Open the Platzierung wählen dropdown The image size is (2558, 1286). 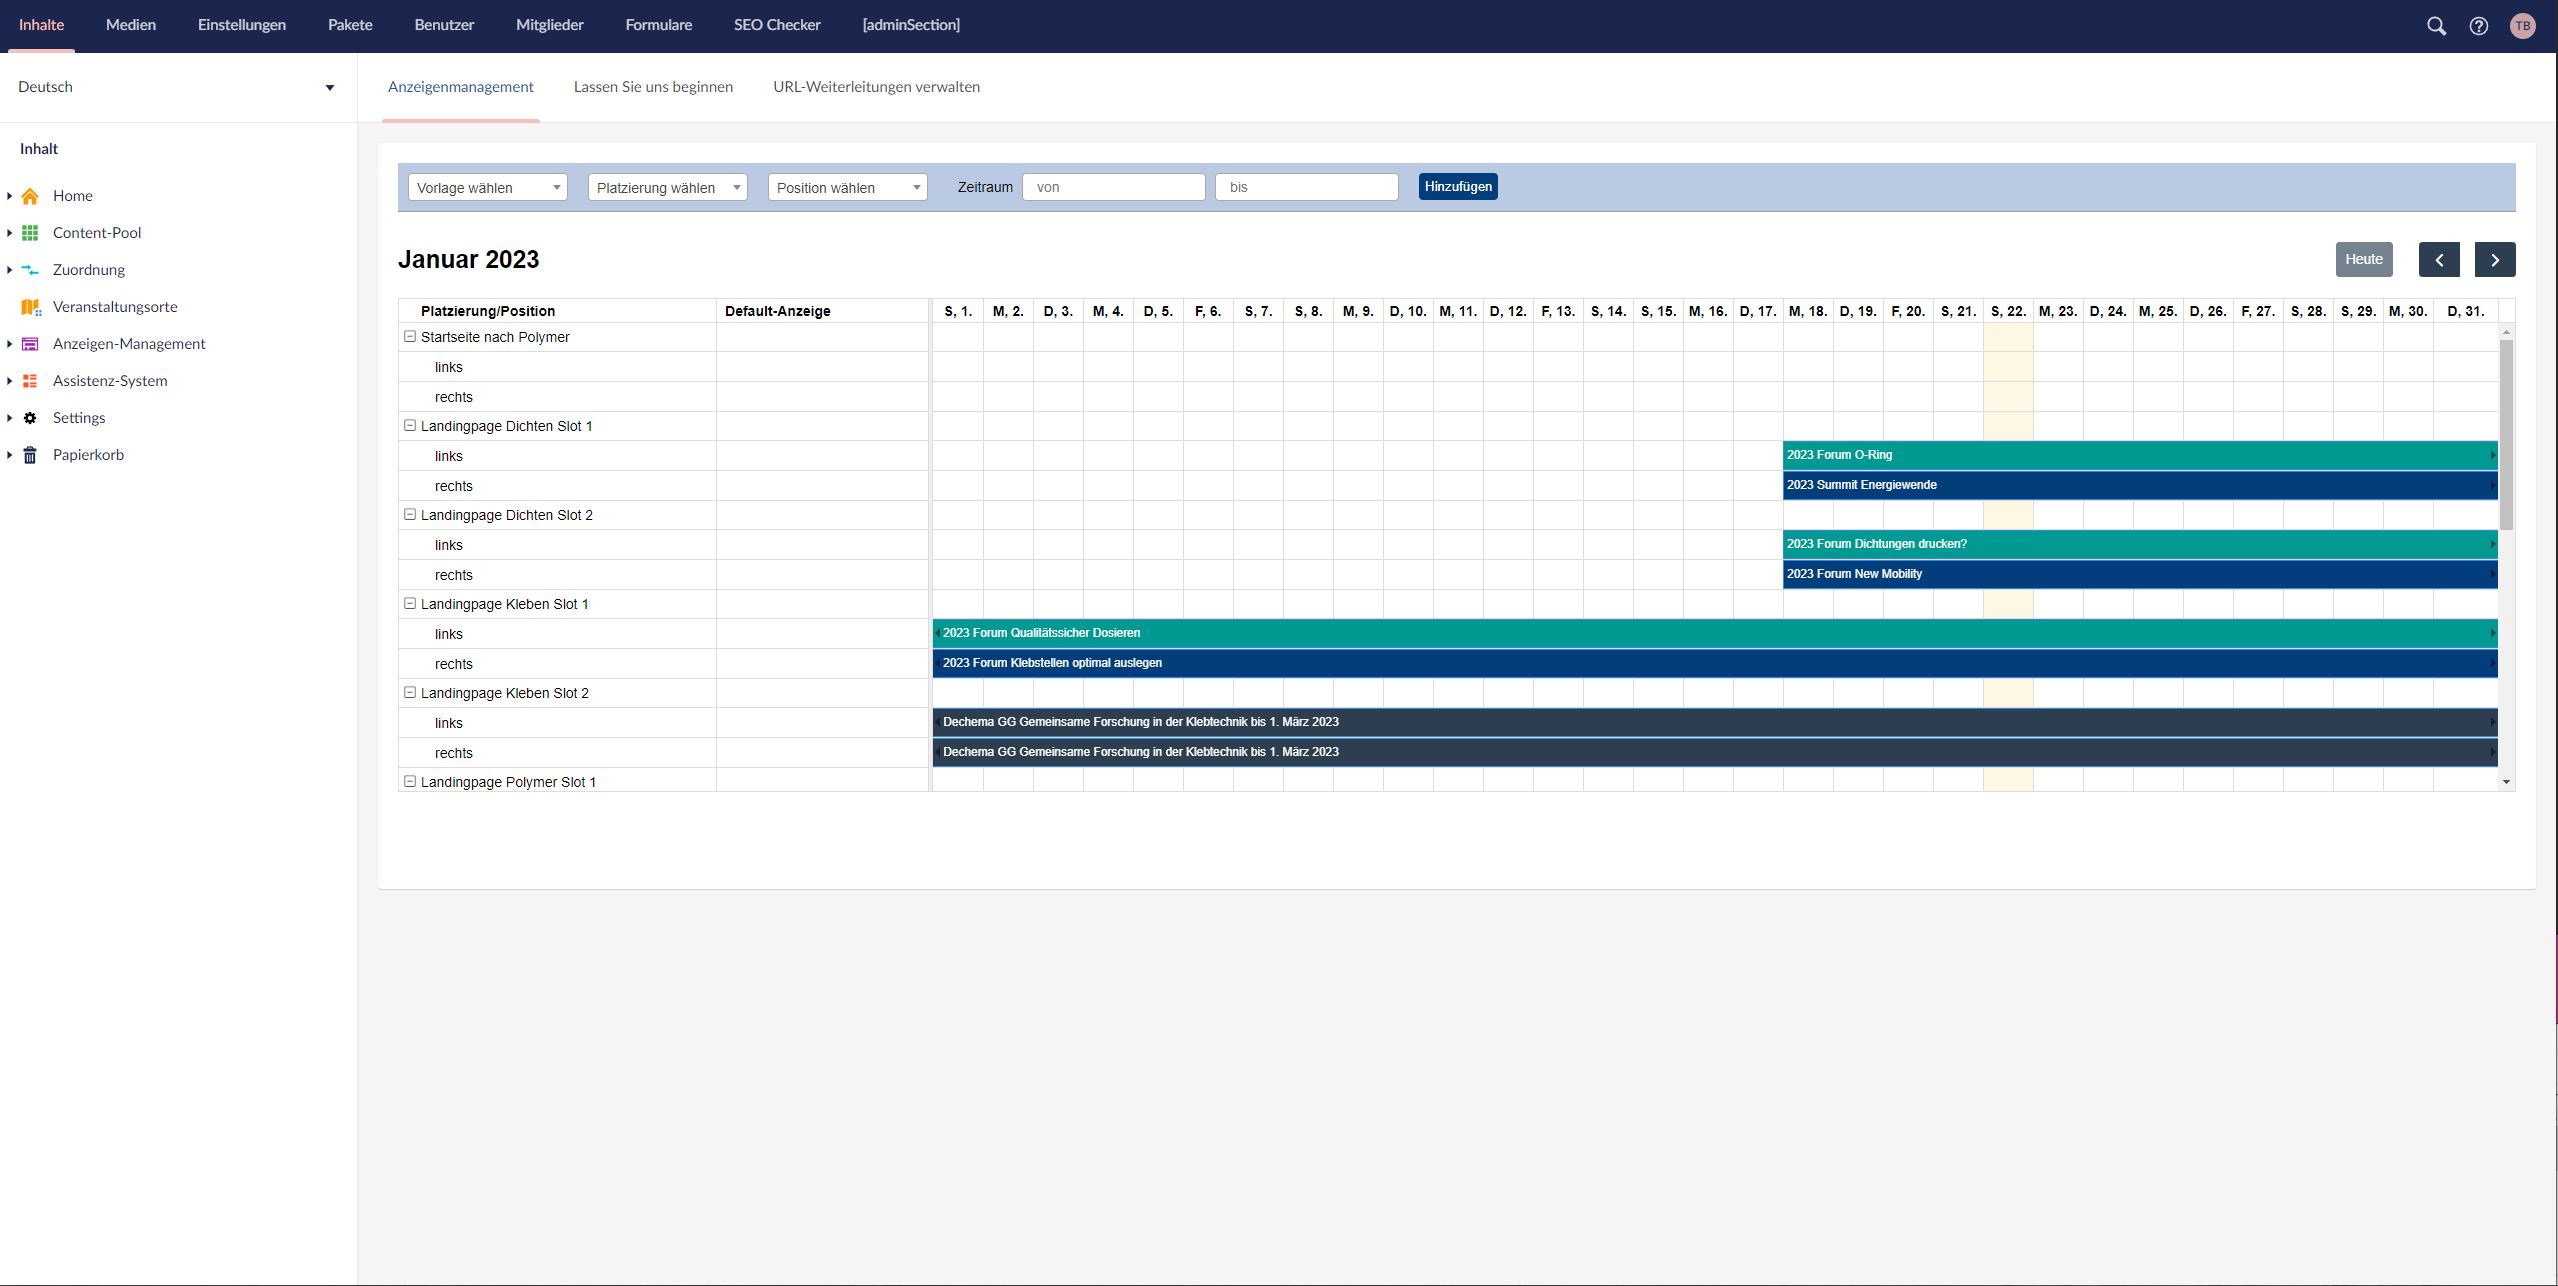pos(667,187)
